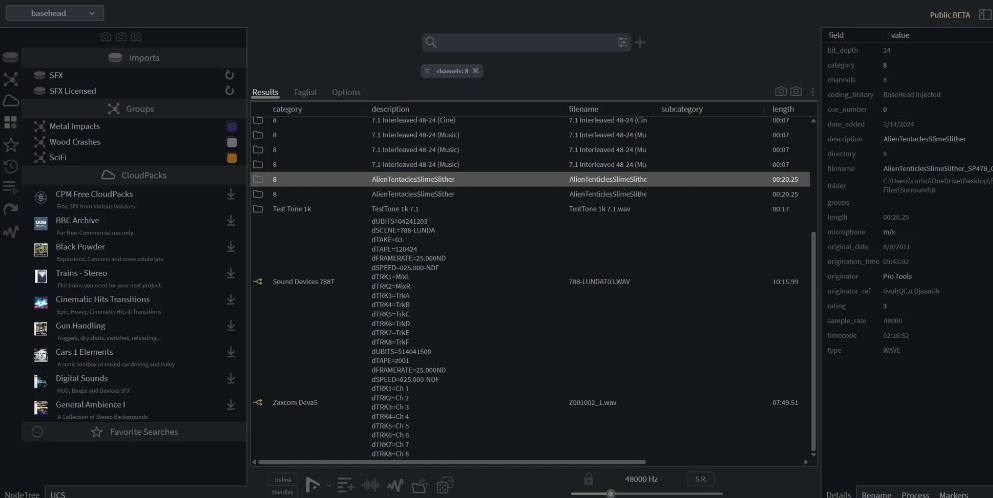This screenshot has width=993, height=498.
Task: Switch to the Taglist tab
Action: click(305, 92)
